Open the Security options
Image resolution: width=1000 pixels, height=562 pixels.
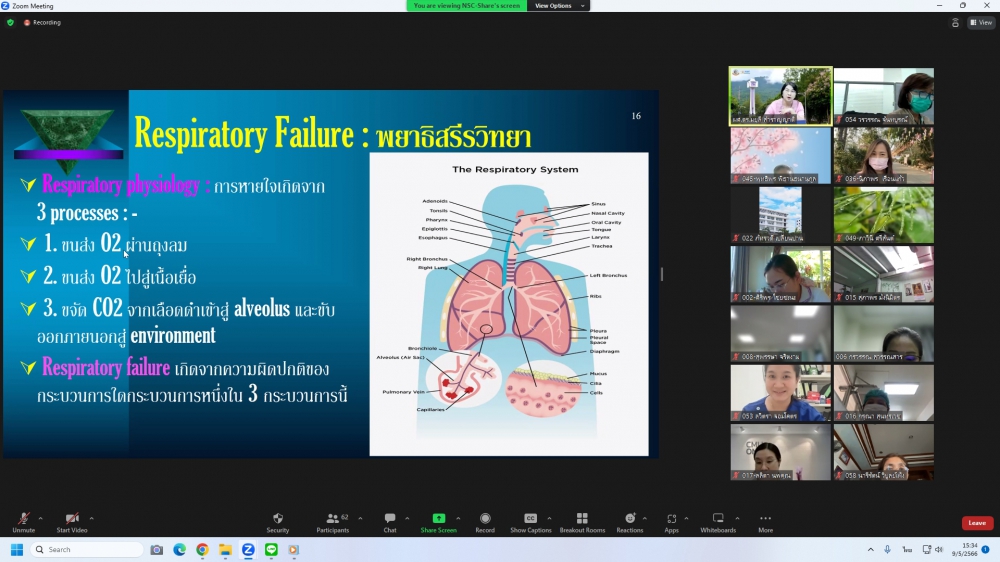click(277, 522)
